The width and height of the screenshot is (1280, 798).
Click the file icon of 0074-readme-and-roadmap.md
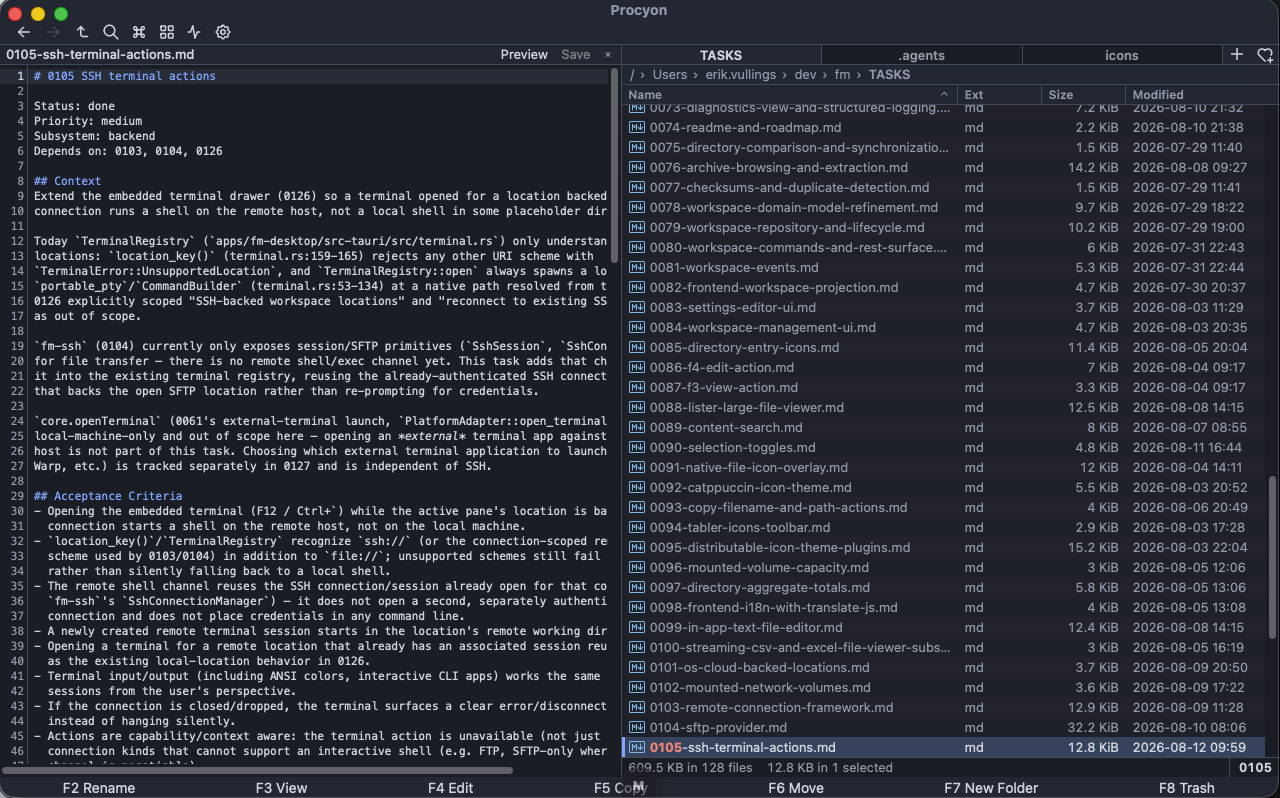pyautogui.click(x=636, y=127)
